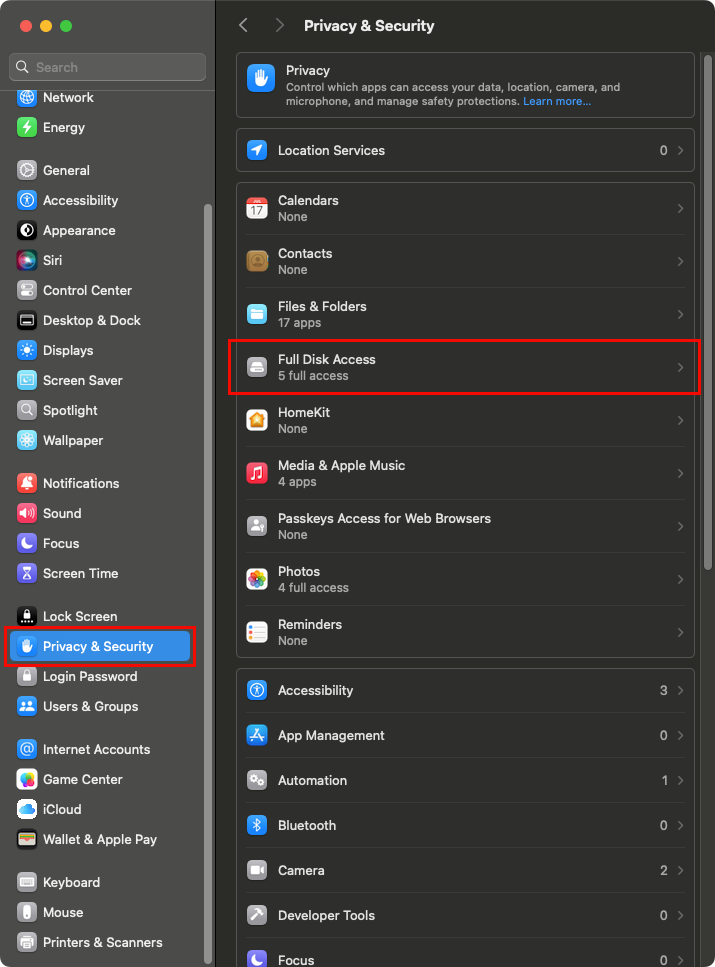Click the Learn more link
This screenshot has height=967, width=715.
coord(556,101)
